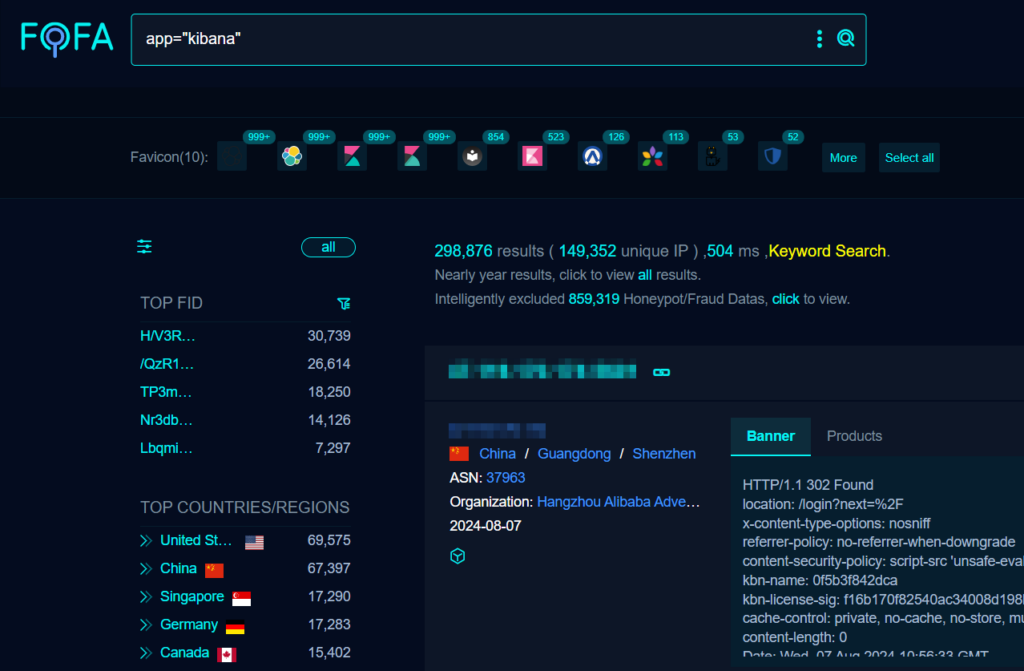1024x671 pixels.
Task: Open the sidebar filter settings icon
Action: pos(144,246)
